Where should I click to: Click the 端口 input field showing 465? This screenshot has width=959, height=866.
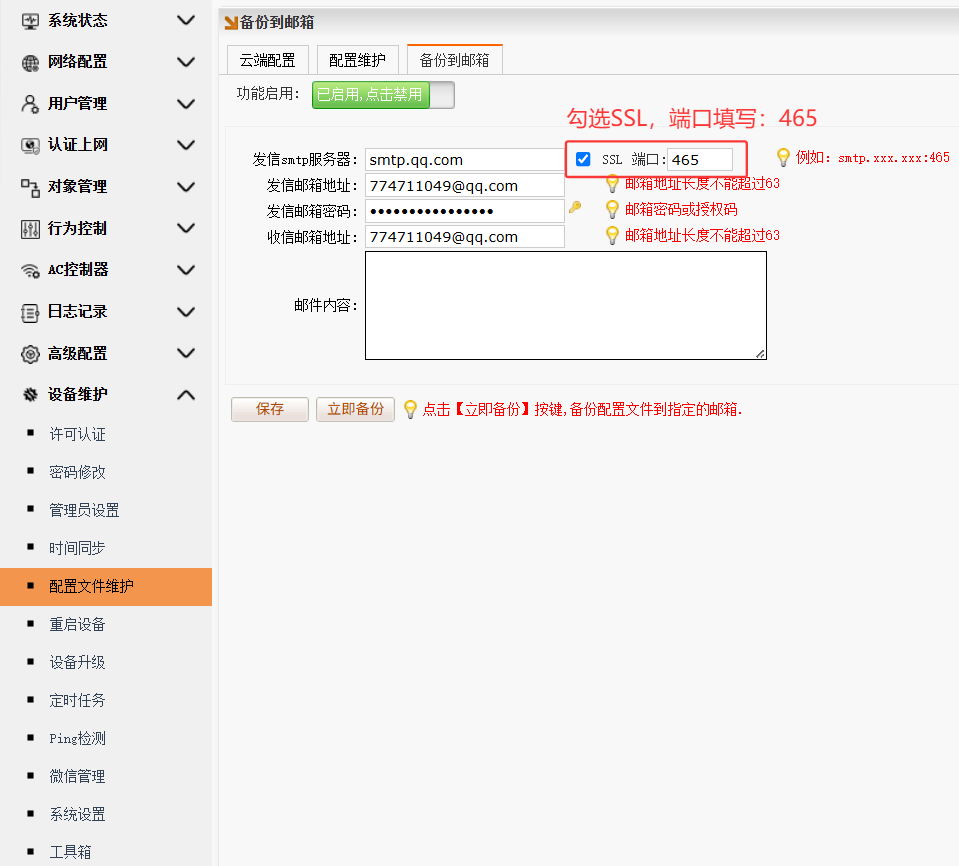[700, 160]
